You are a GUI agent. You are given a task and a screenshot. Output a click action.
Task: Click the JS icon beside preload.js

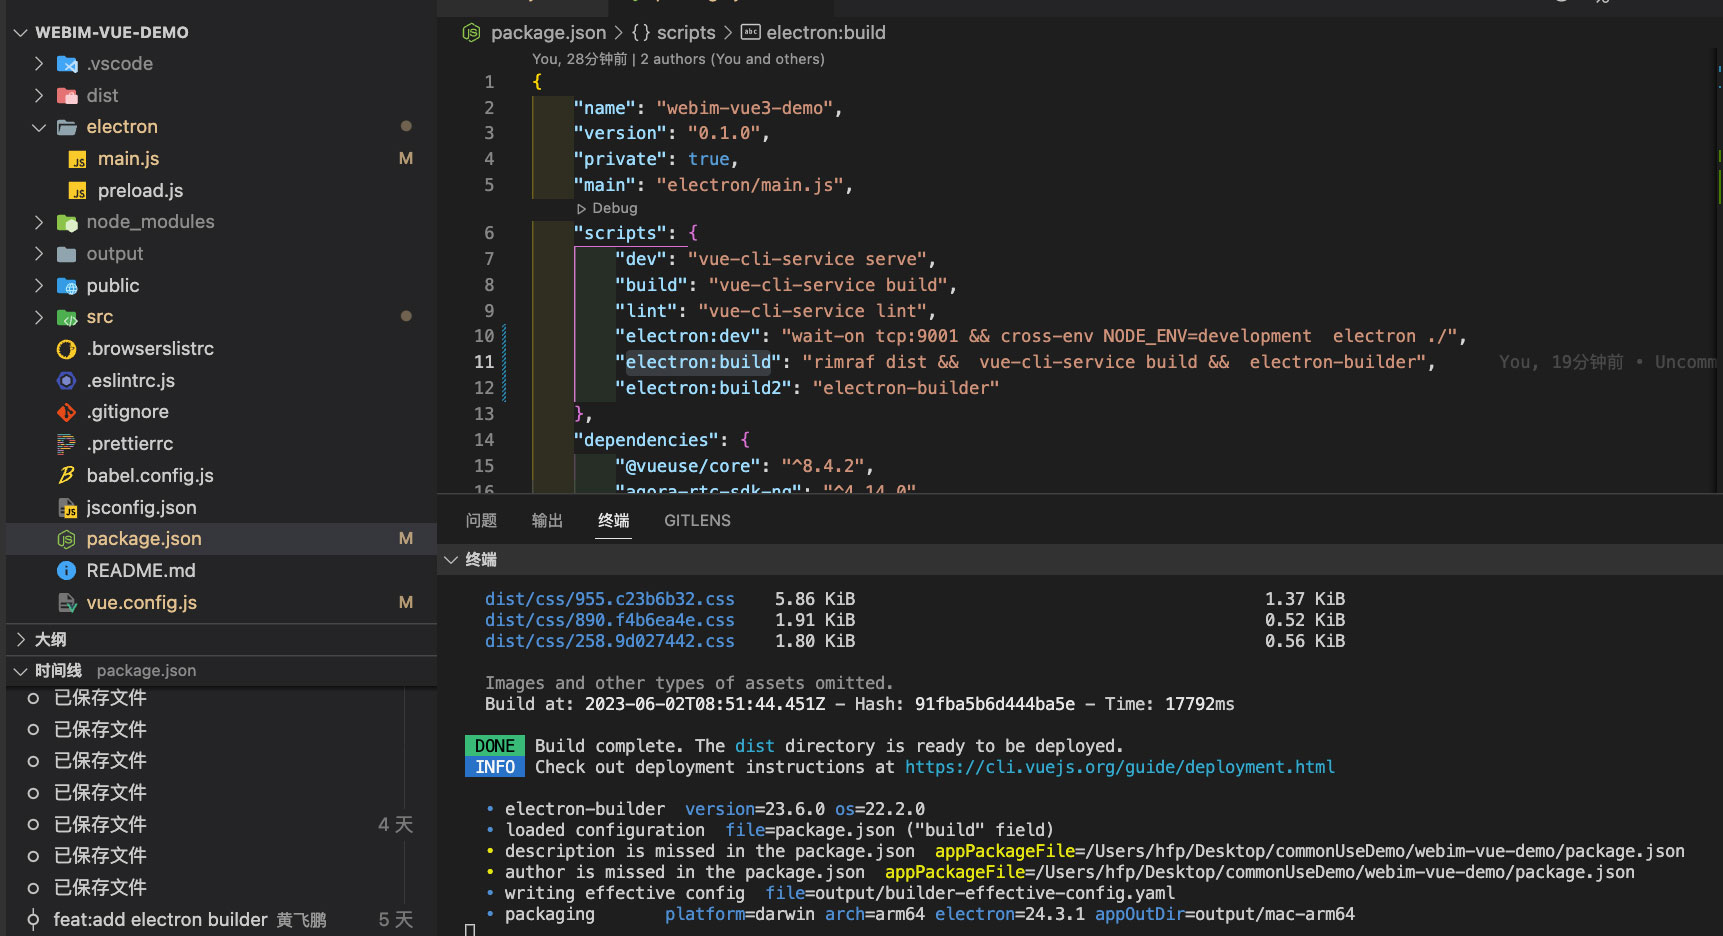(x=78, y=191)
